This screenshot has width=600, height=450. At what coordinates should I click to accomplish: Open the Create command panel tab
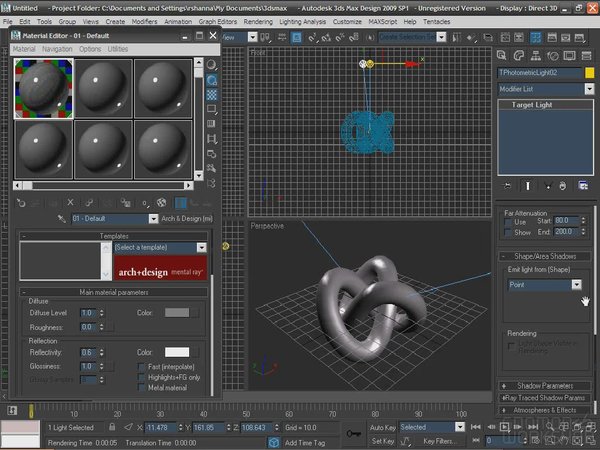(x=502, y=55)
